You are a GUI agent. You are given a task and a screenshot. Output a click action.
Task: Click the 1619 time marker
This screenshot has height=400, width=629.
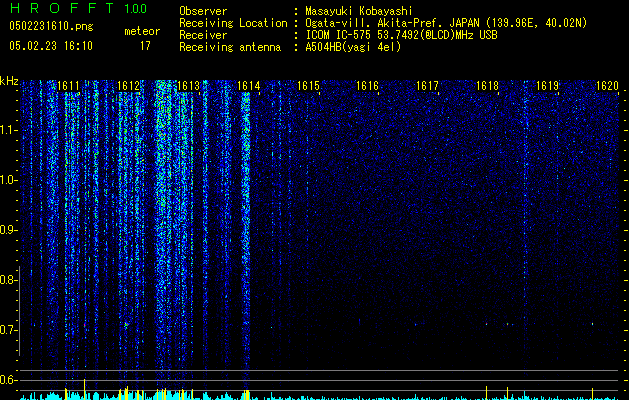pos(548,85)
